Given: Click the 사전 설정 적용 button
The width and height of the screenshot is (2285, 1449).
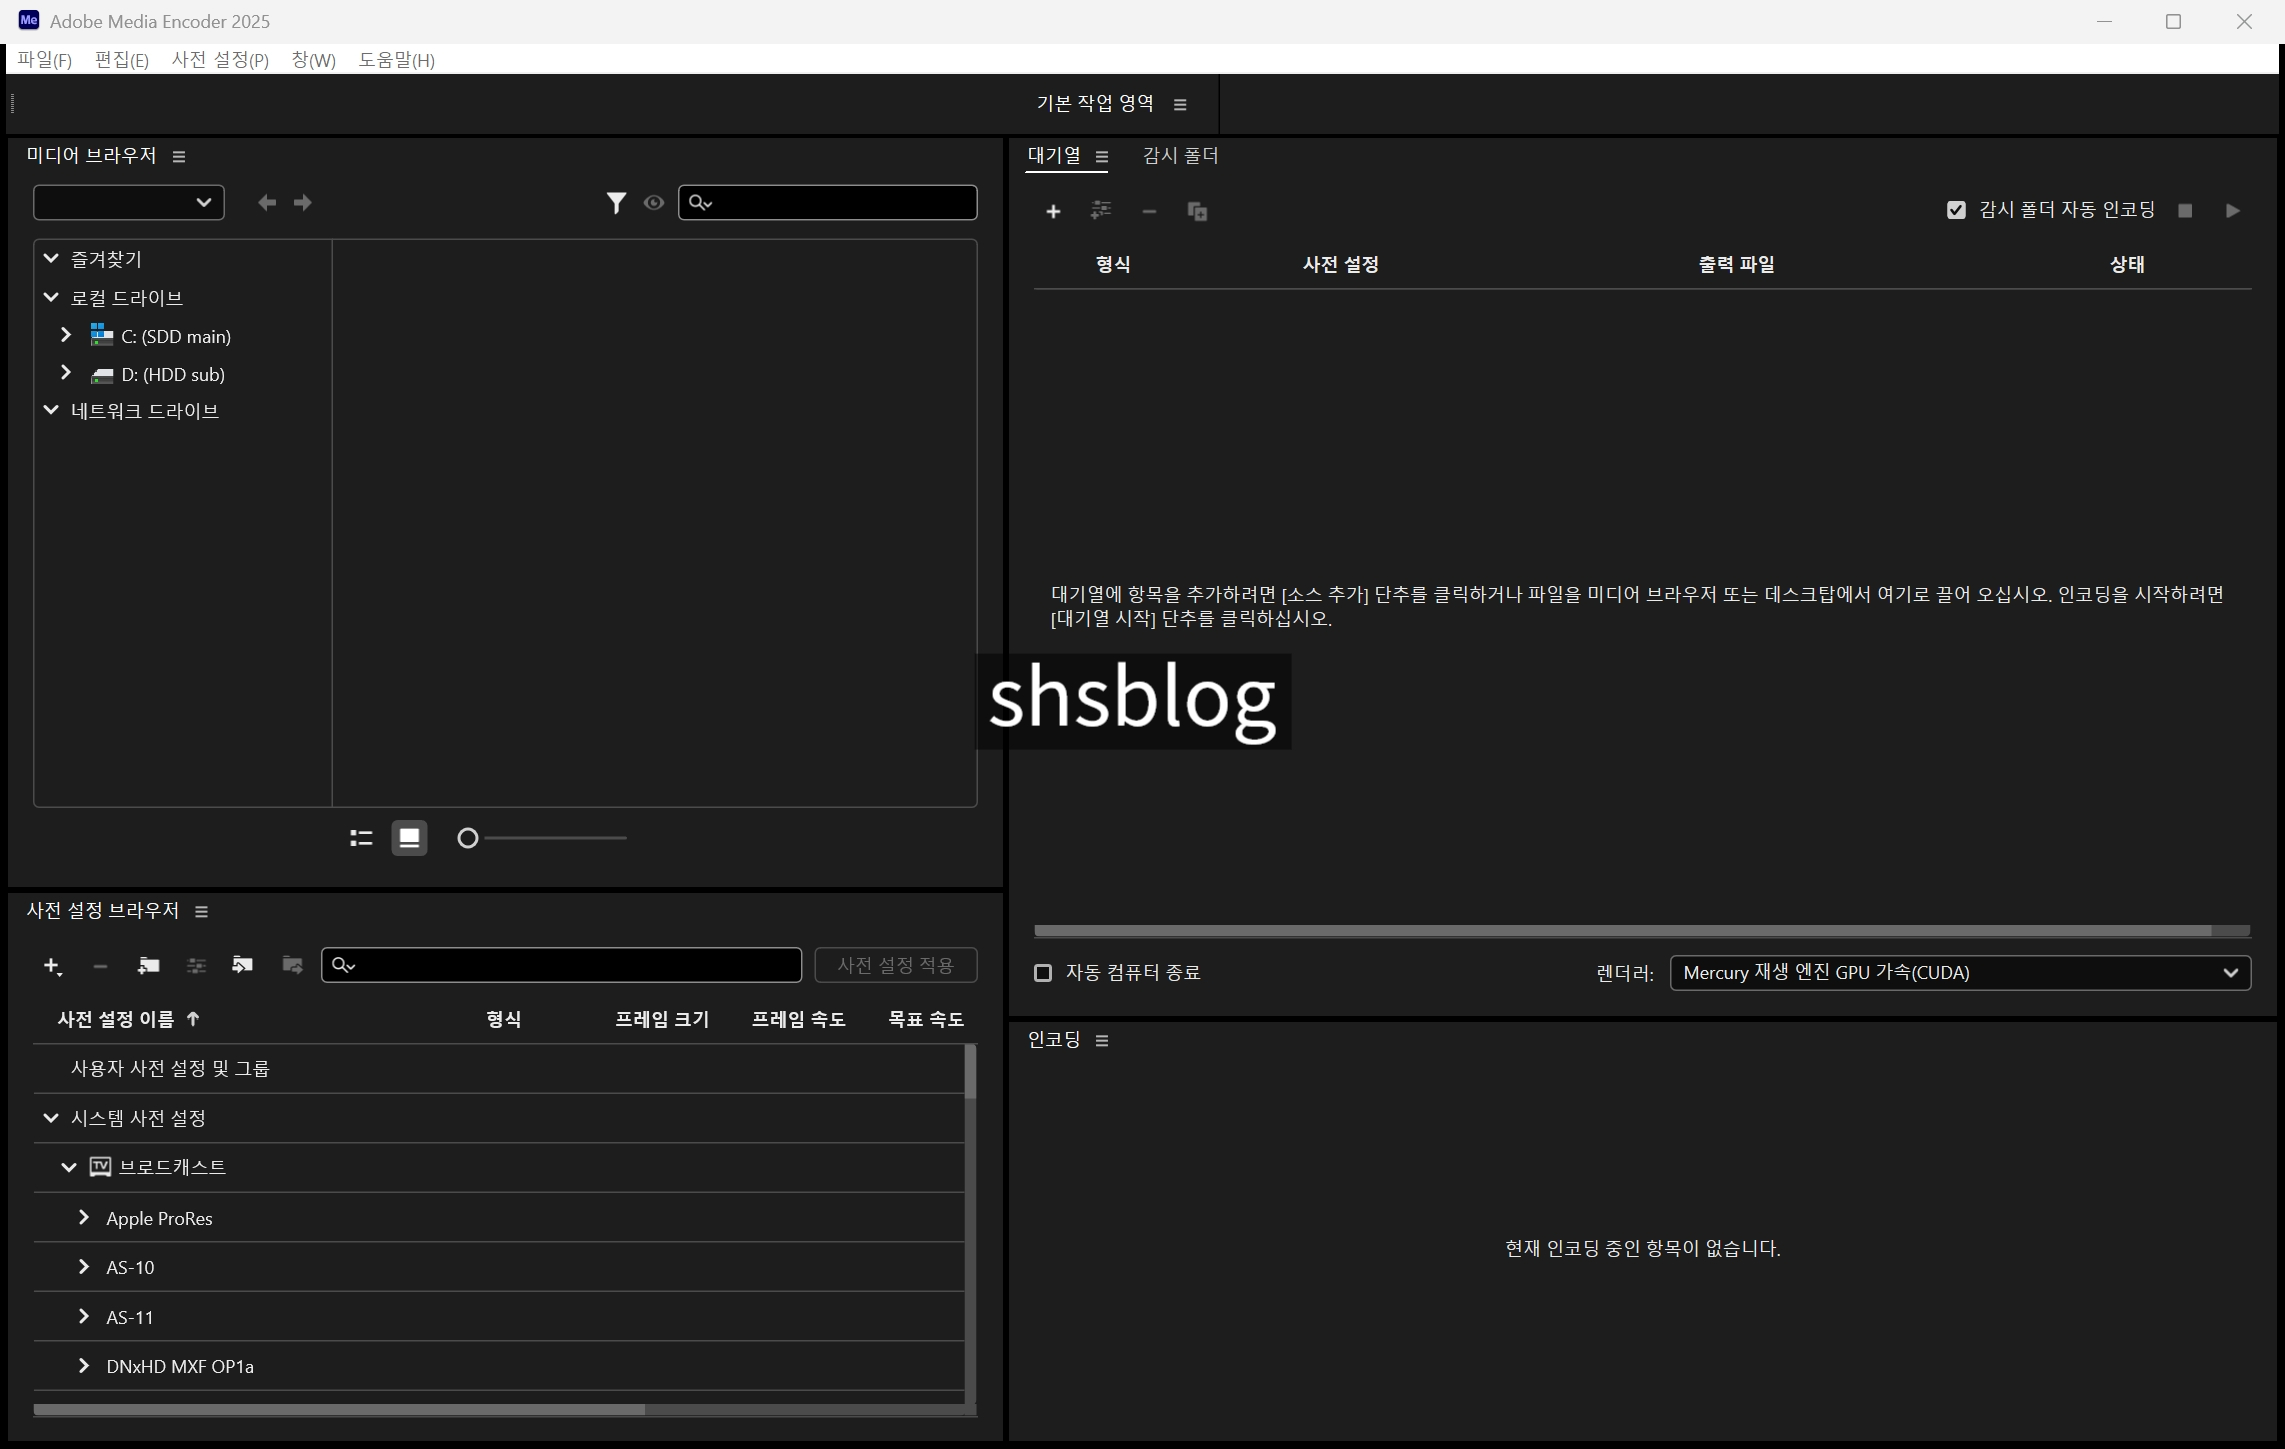Looking at the screenshot, I should click(895, 965).
